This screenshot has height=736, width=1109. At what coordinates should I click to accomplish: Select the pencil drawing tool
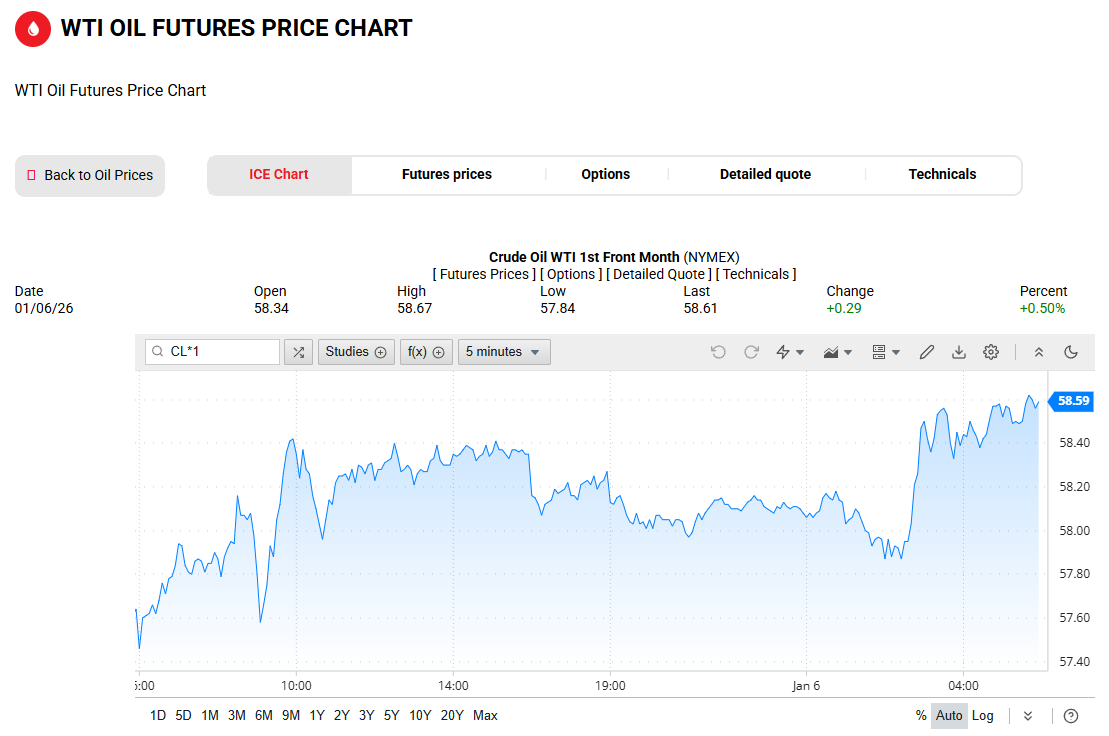pos(927,352)
